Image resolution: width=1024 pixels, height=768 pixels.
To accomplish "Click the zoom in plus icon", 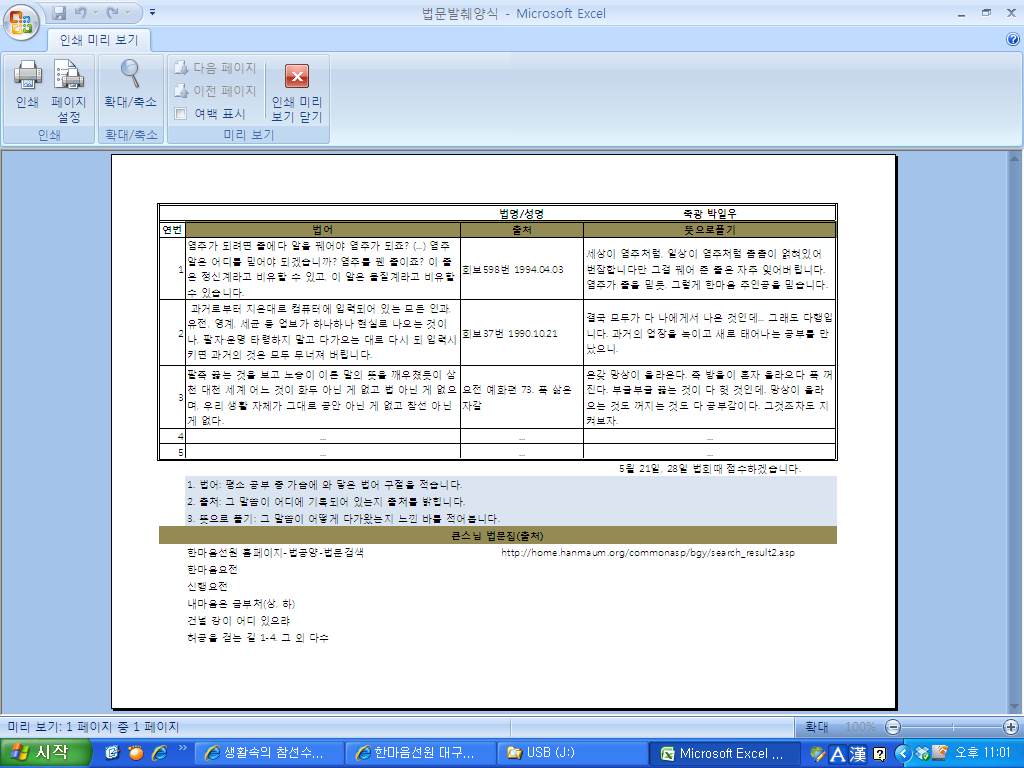I will click(1011, 727).
